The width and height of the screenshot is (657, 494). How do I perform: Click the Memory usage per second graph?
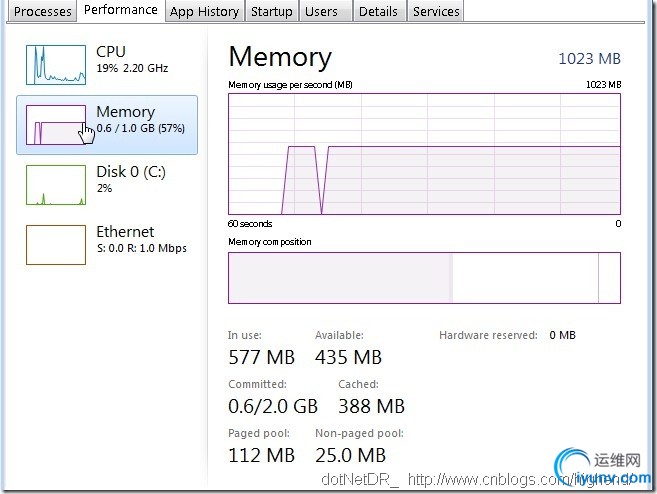tap(424, 152)
